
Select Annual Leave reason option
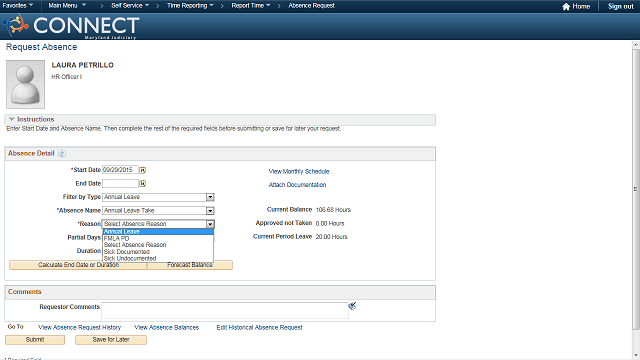pyautogui.click(x=158, y=231)
